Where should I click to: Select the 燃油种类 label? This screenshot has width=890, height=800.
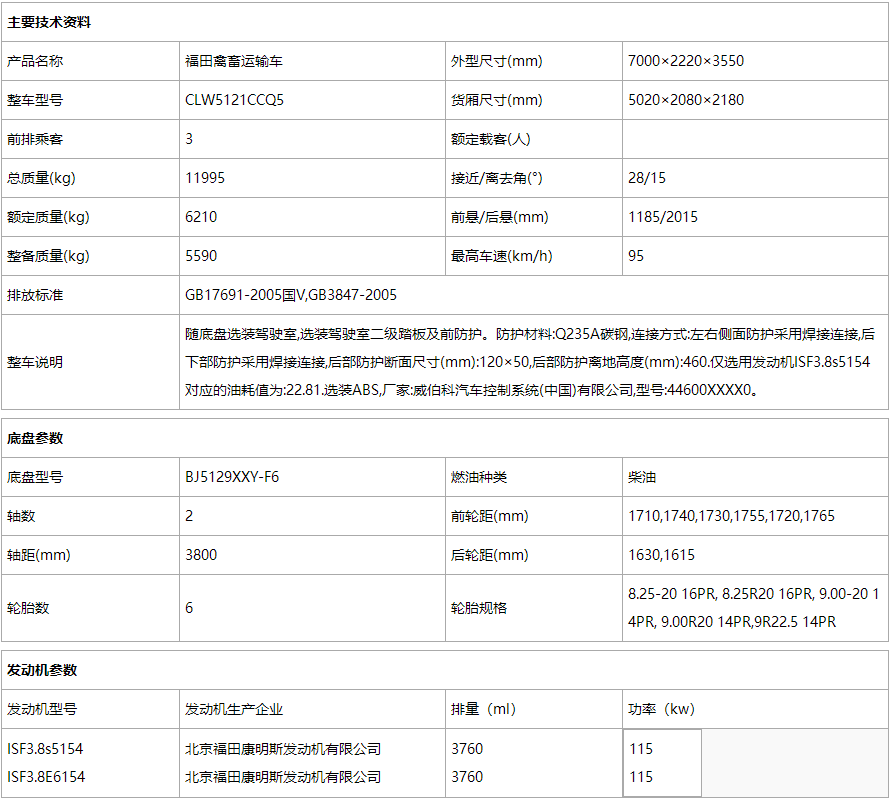click(478, 477)
